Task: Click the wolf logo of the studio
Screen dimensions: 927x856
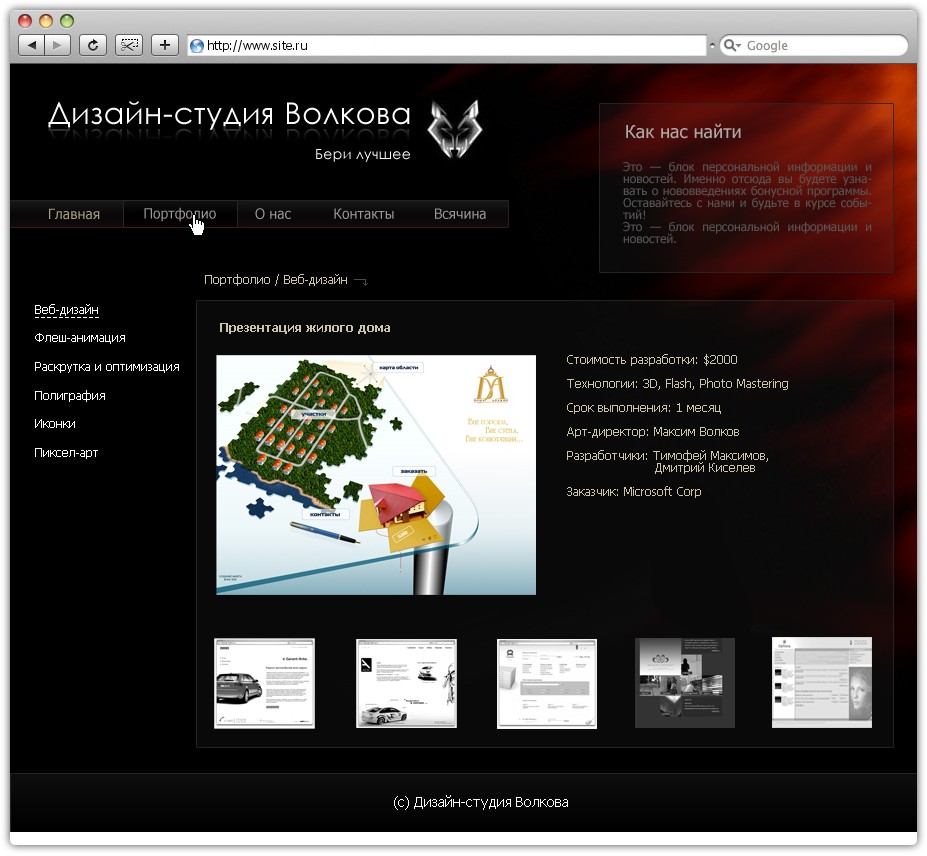Action: [x=454, y=128]
